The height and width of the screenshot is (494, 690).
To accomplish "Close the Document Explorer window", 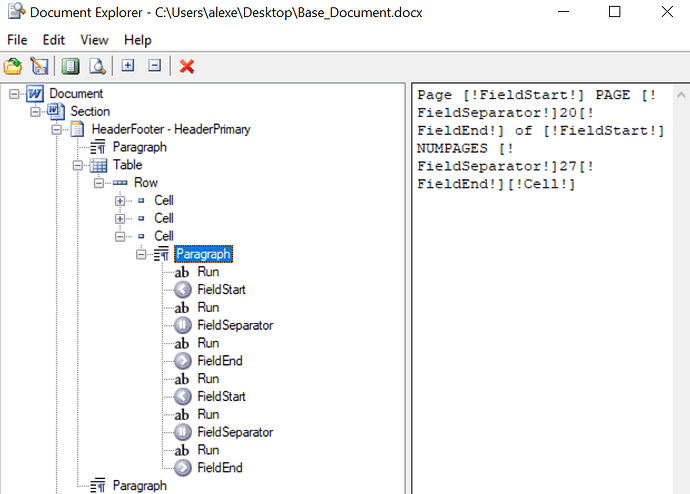I will pos(667,12).
